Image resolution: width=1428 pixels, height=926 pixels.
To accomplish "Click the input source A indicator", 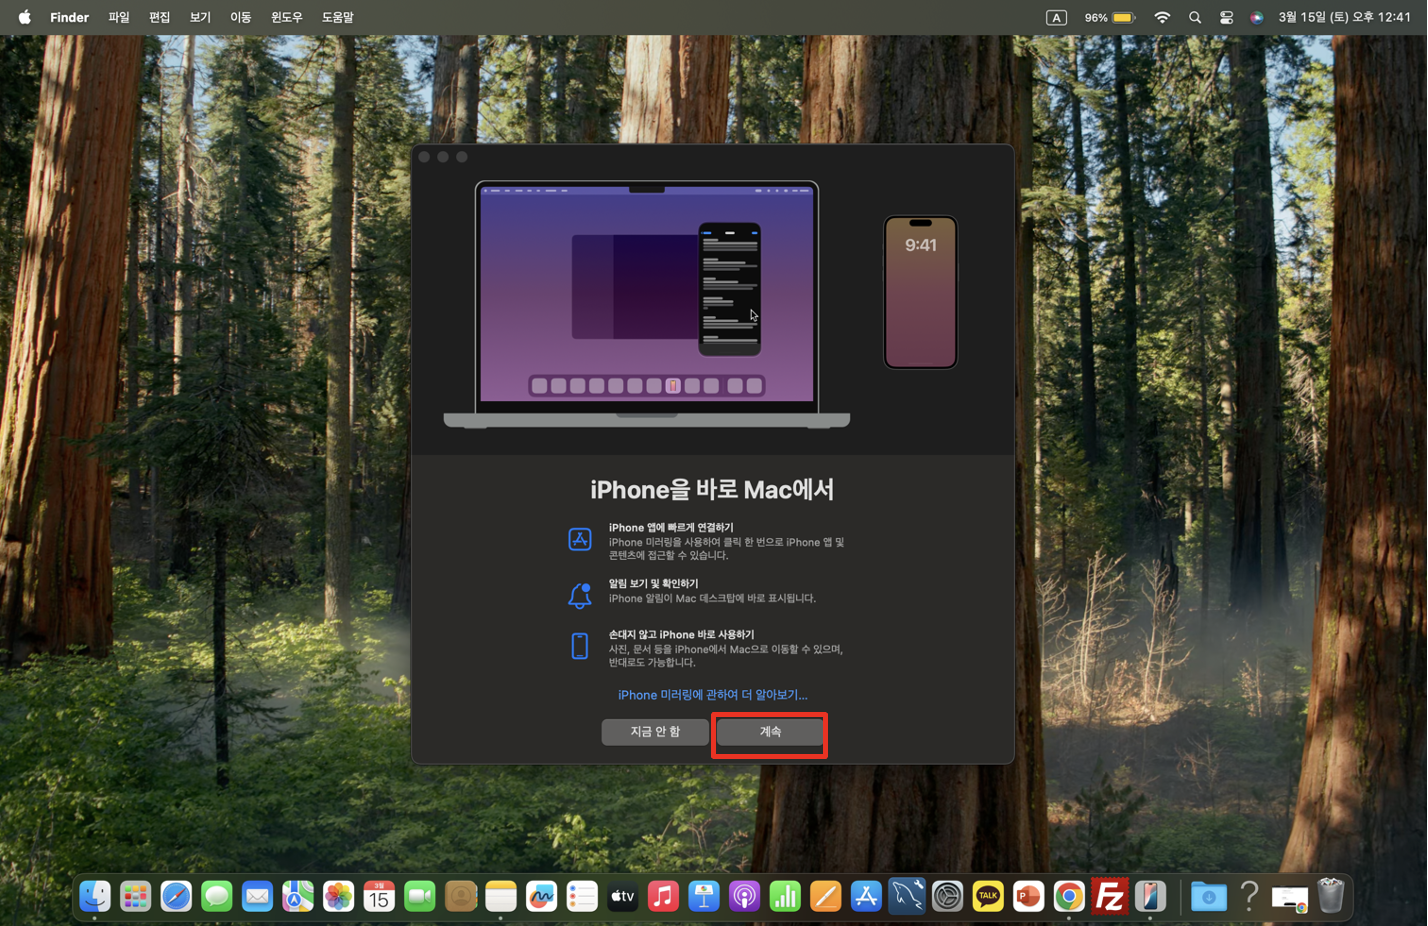I will coord(1056,17).
